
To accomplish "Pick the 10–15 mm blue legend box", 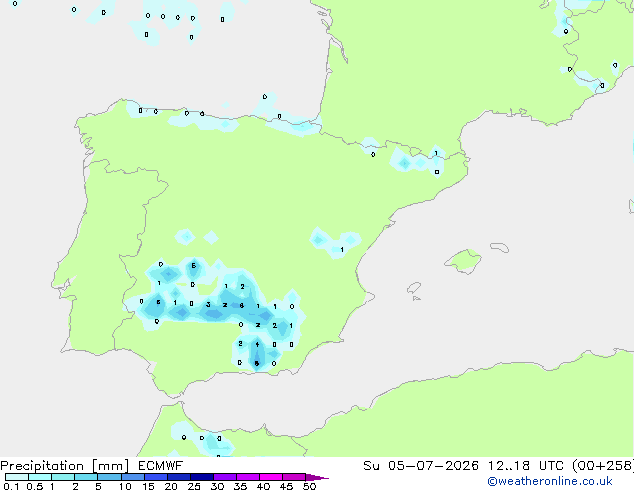I will (132, 477).
